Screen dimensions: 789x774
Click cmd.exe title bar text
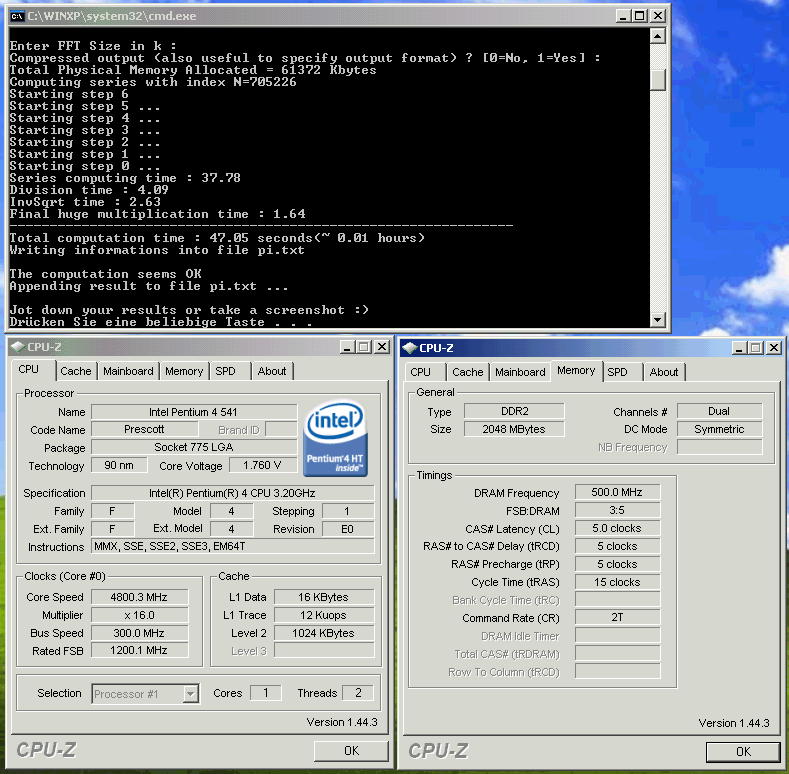[112, 16]
